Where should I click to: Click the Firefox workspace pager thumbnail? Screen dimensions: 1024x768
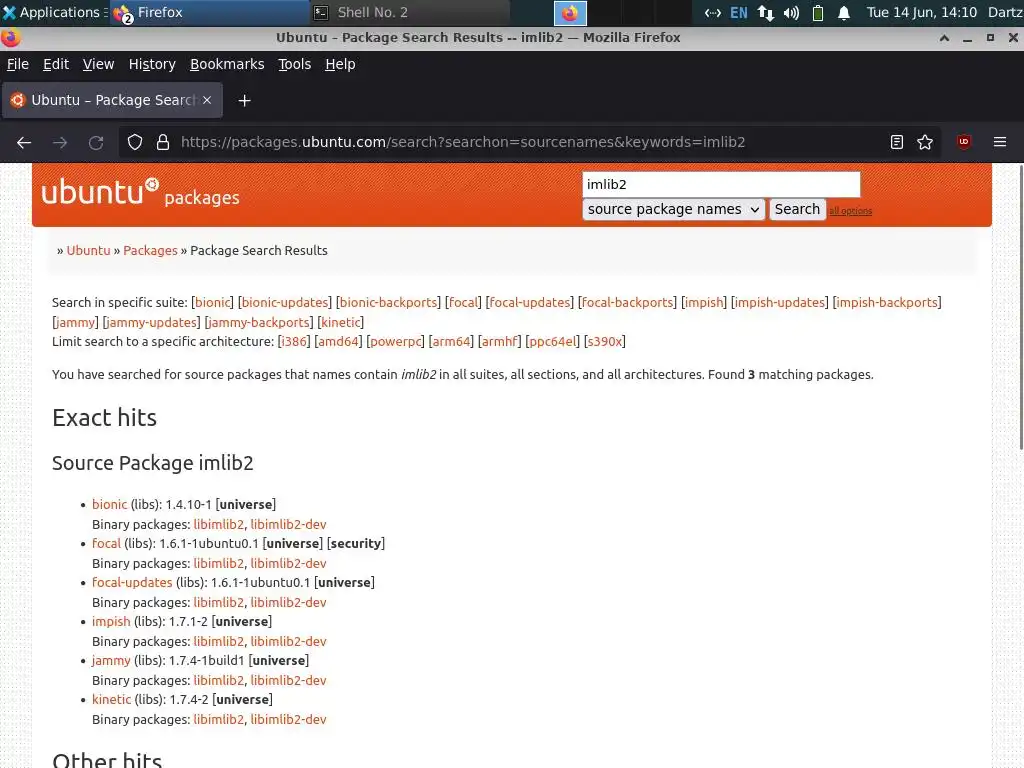(x=570, y=13)
